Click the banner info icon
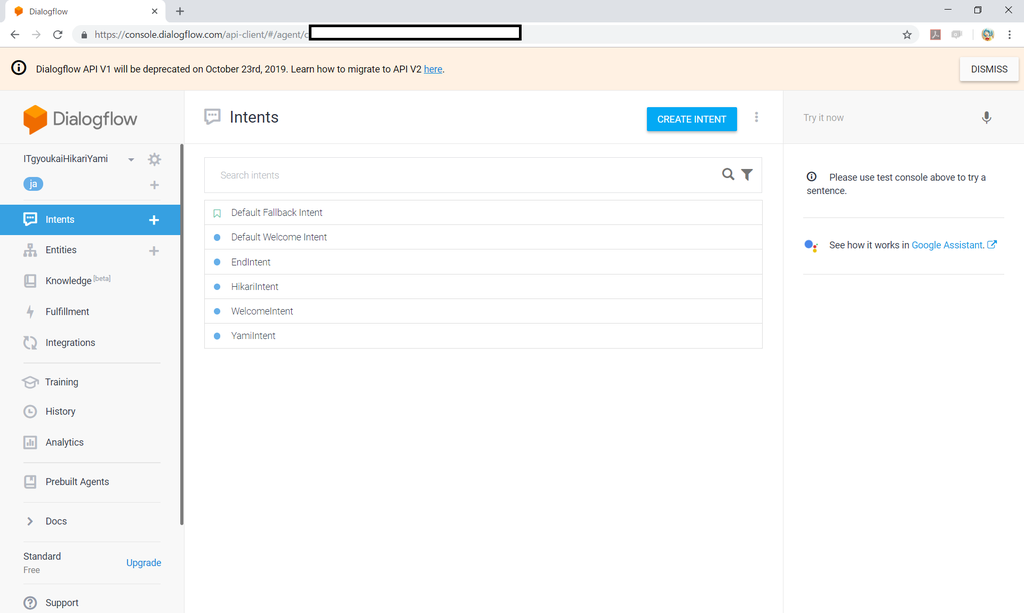The height and width of the screenshot is (613, 1024). tap(19, 68)
